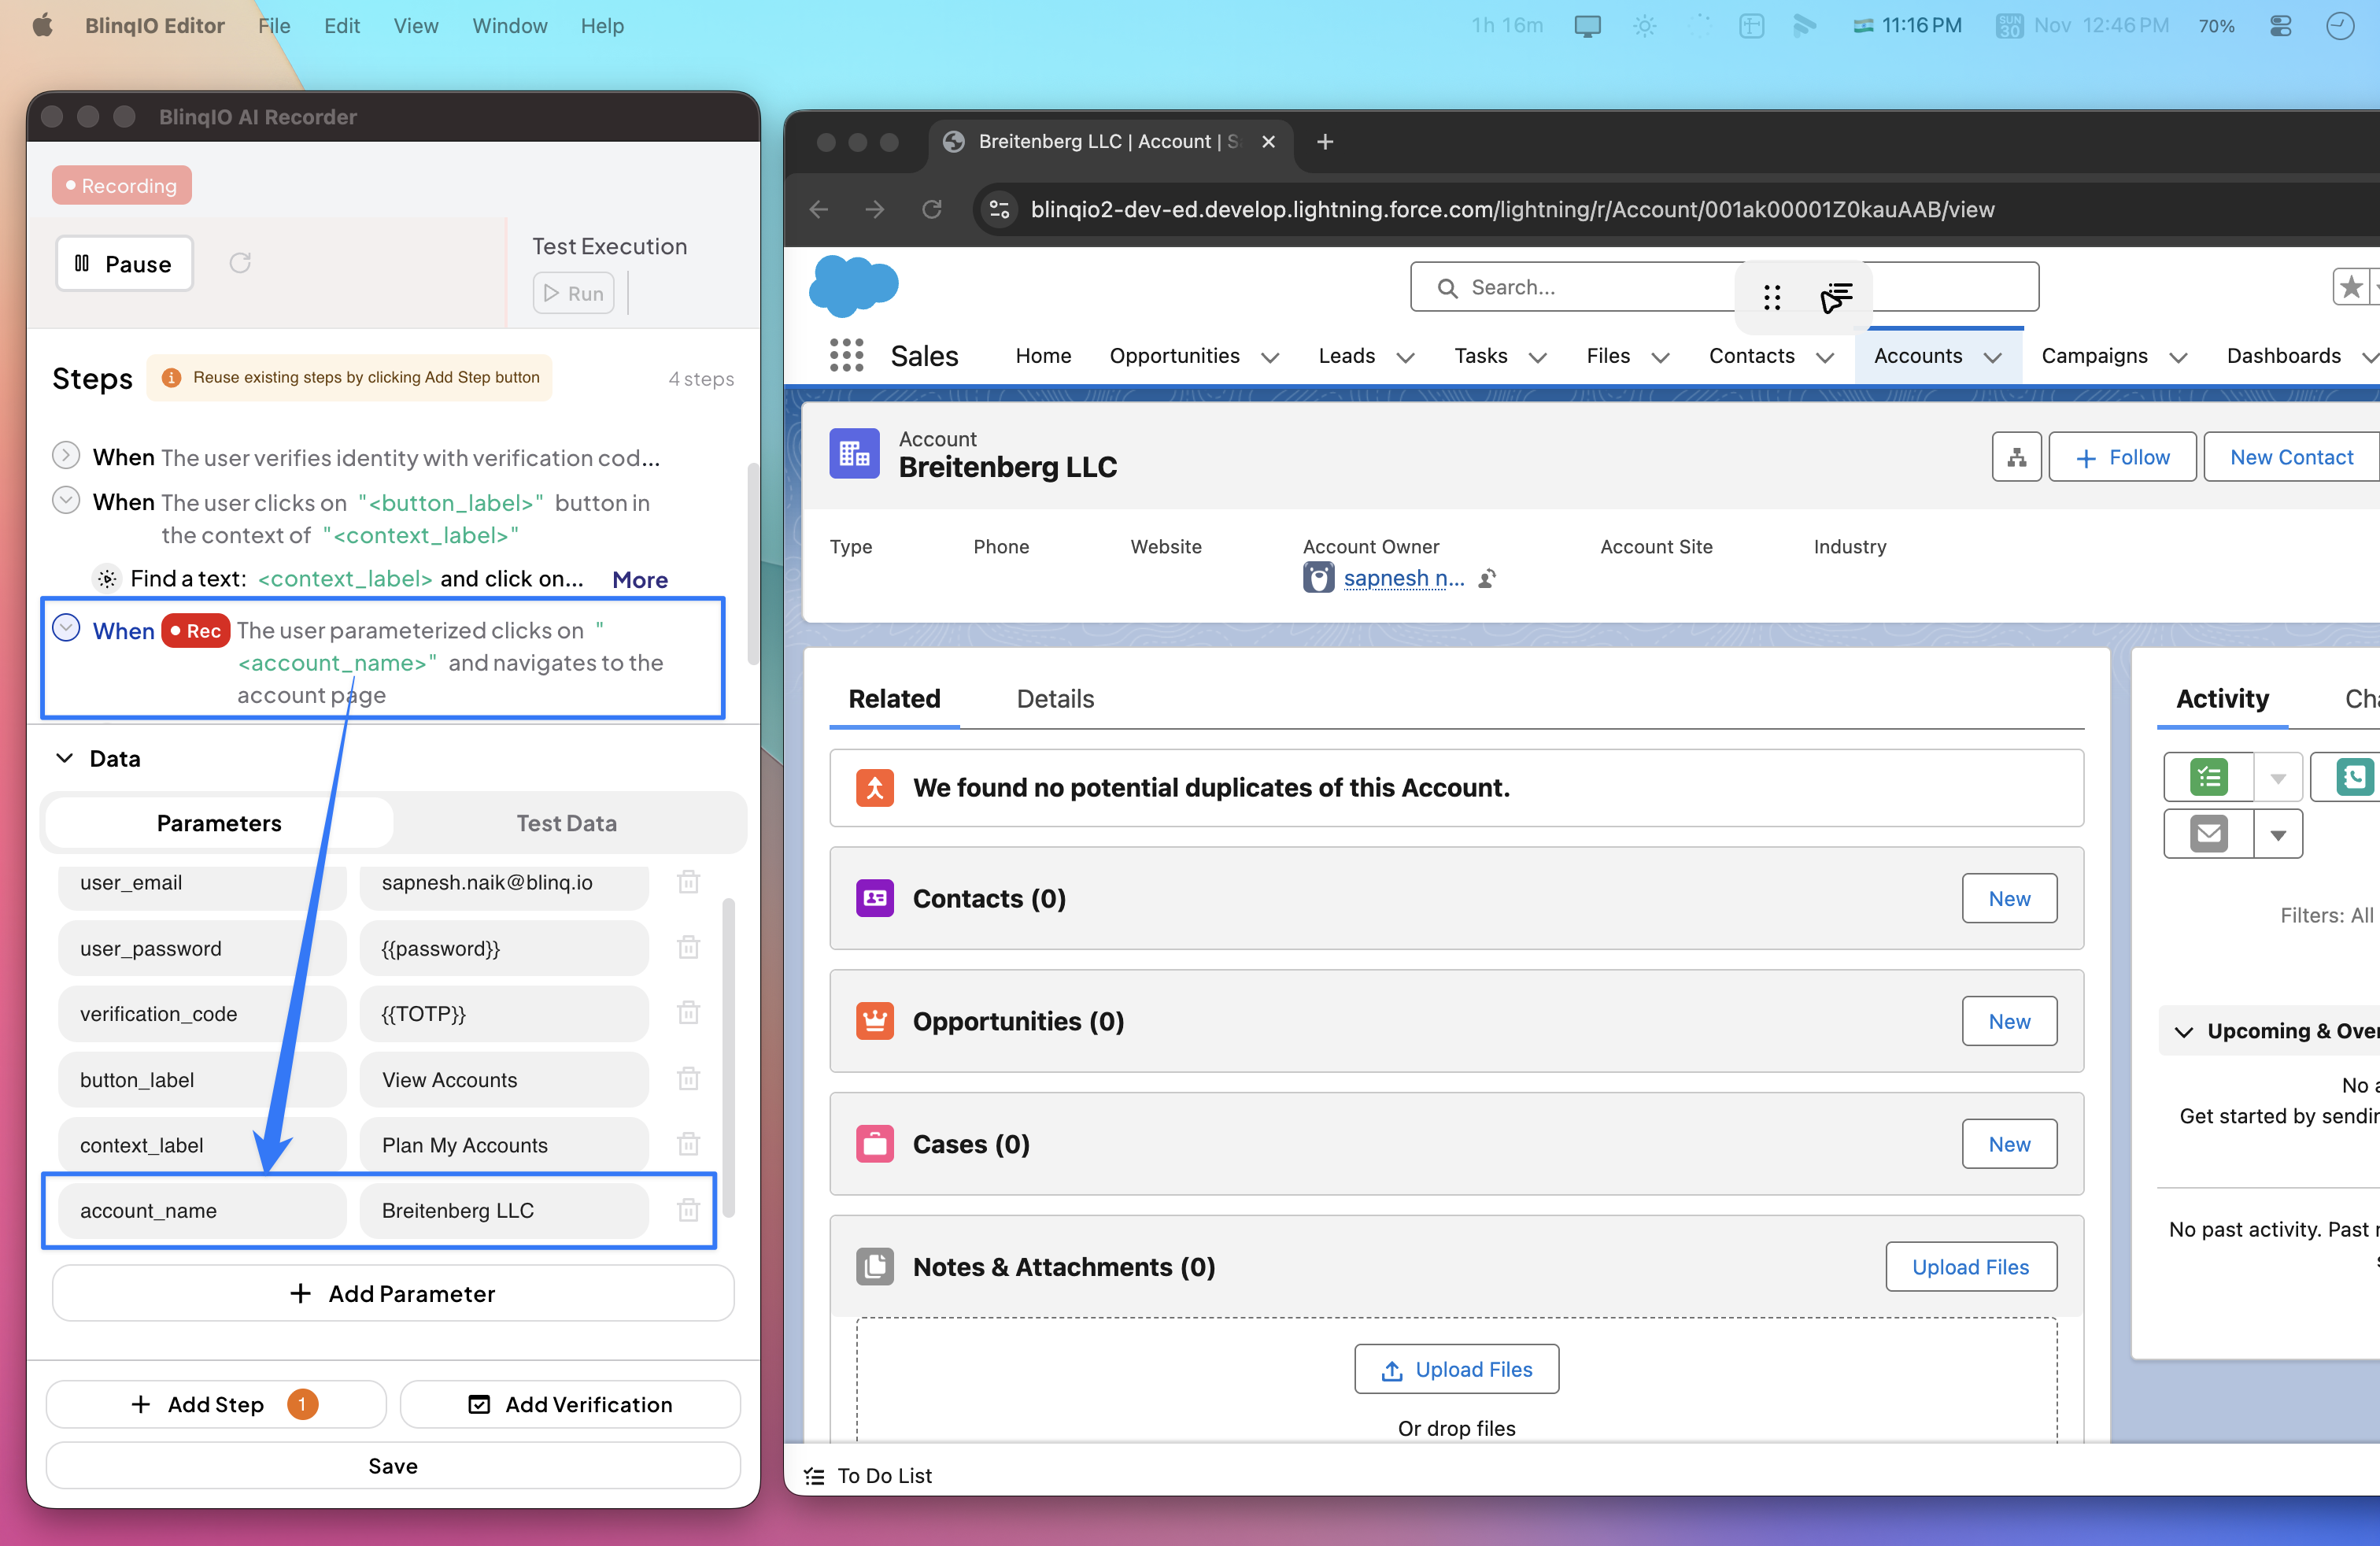Expand the Email action dropdown arrow
Viewport: 2380px width, 1546px height.
2278,834
